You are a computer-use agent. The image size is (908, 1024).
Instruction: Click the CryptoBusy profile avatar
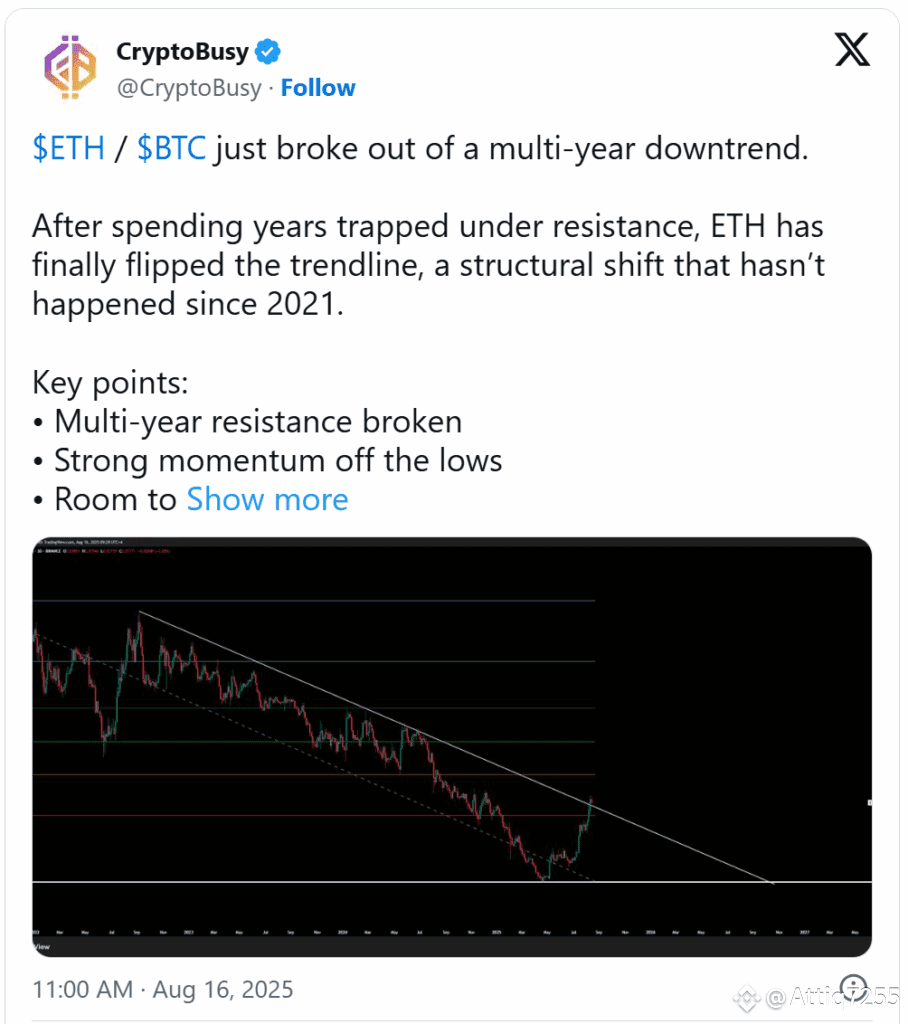pyautogui.click(x=71, y=67)
